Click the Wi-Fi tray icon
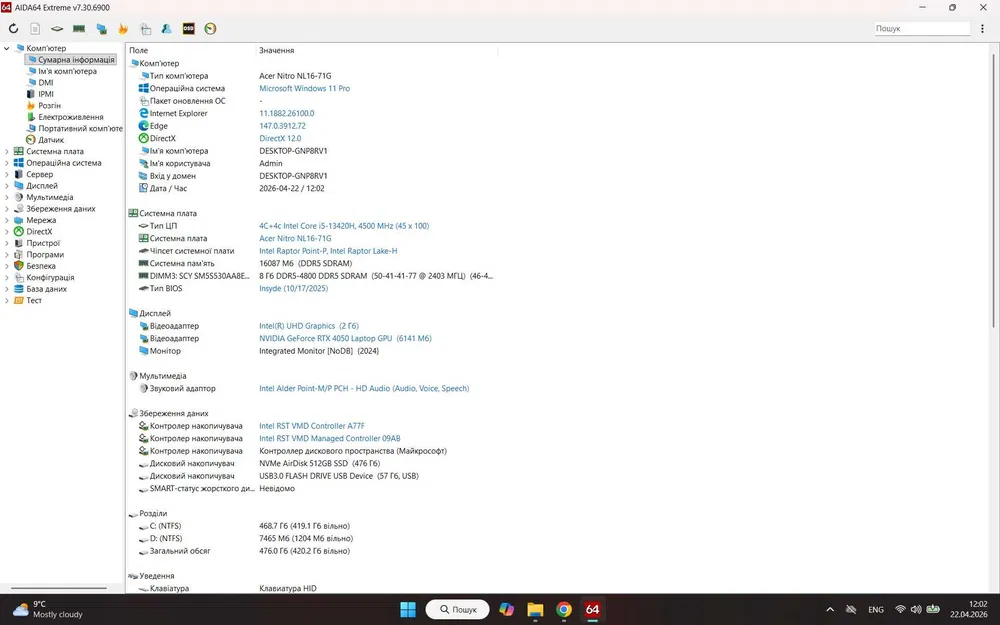This screenshot has width=1000, height=625. pos(900,610)
